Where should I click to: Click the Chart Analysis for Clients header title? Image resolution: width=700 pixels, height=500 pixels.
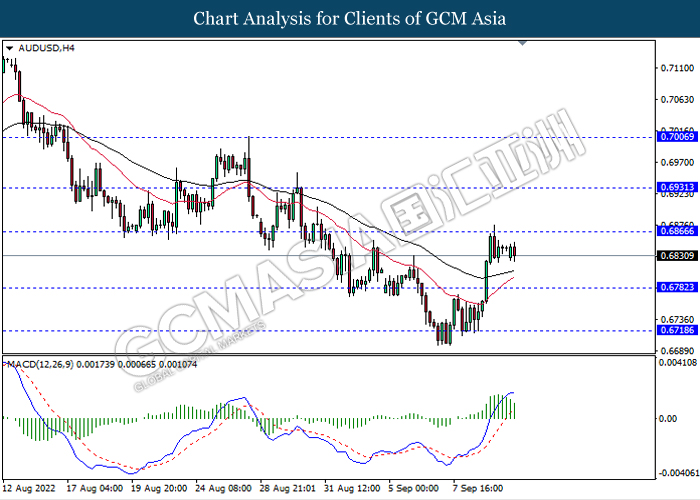point(350,19)
